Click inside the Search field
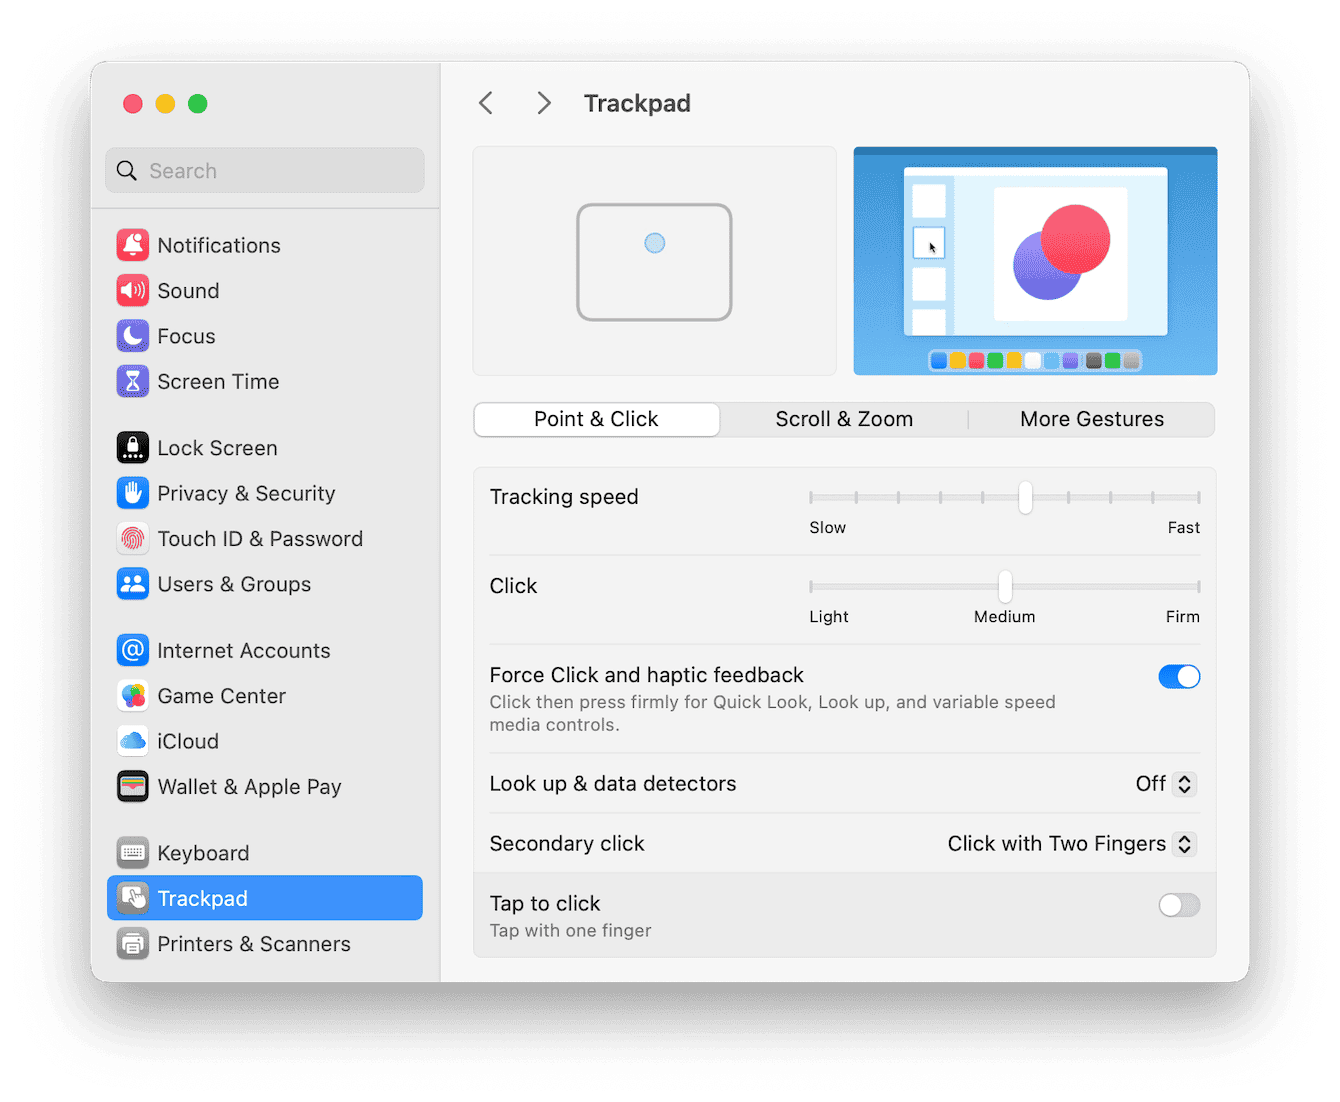The width and height of the screenshot is (1340, 1102). tap(264, 170)
